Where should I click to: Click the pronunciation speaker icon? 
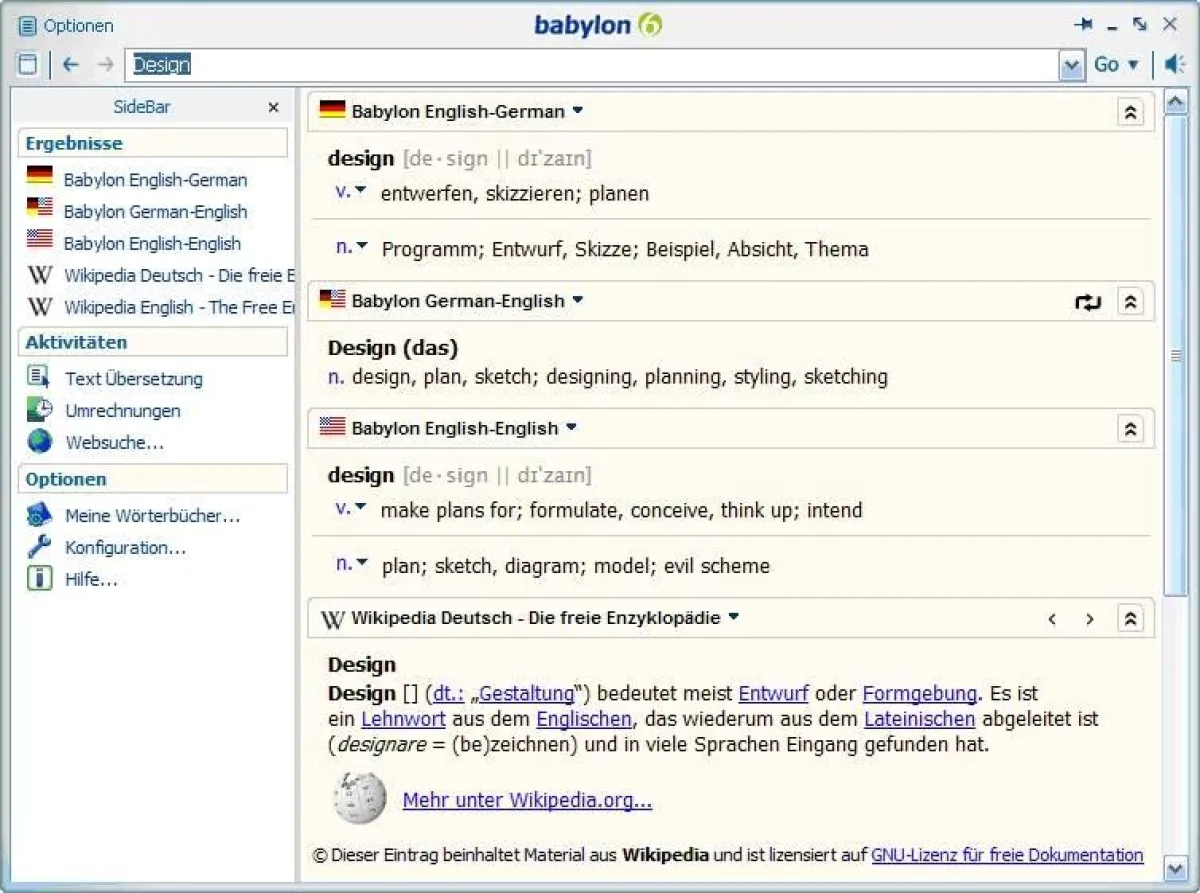[1173, 64]
